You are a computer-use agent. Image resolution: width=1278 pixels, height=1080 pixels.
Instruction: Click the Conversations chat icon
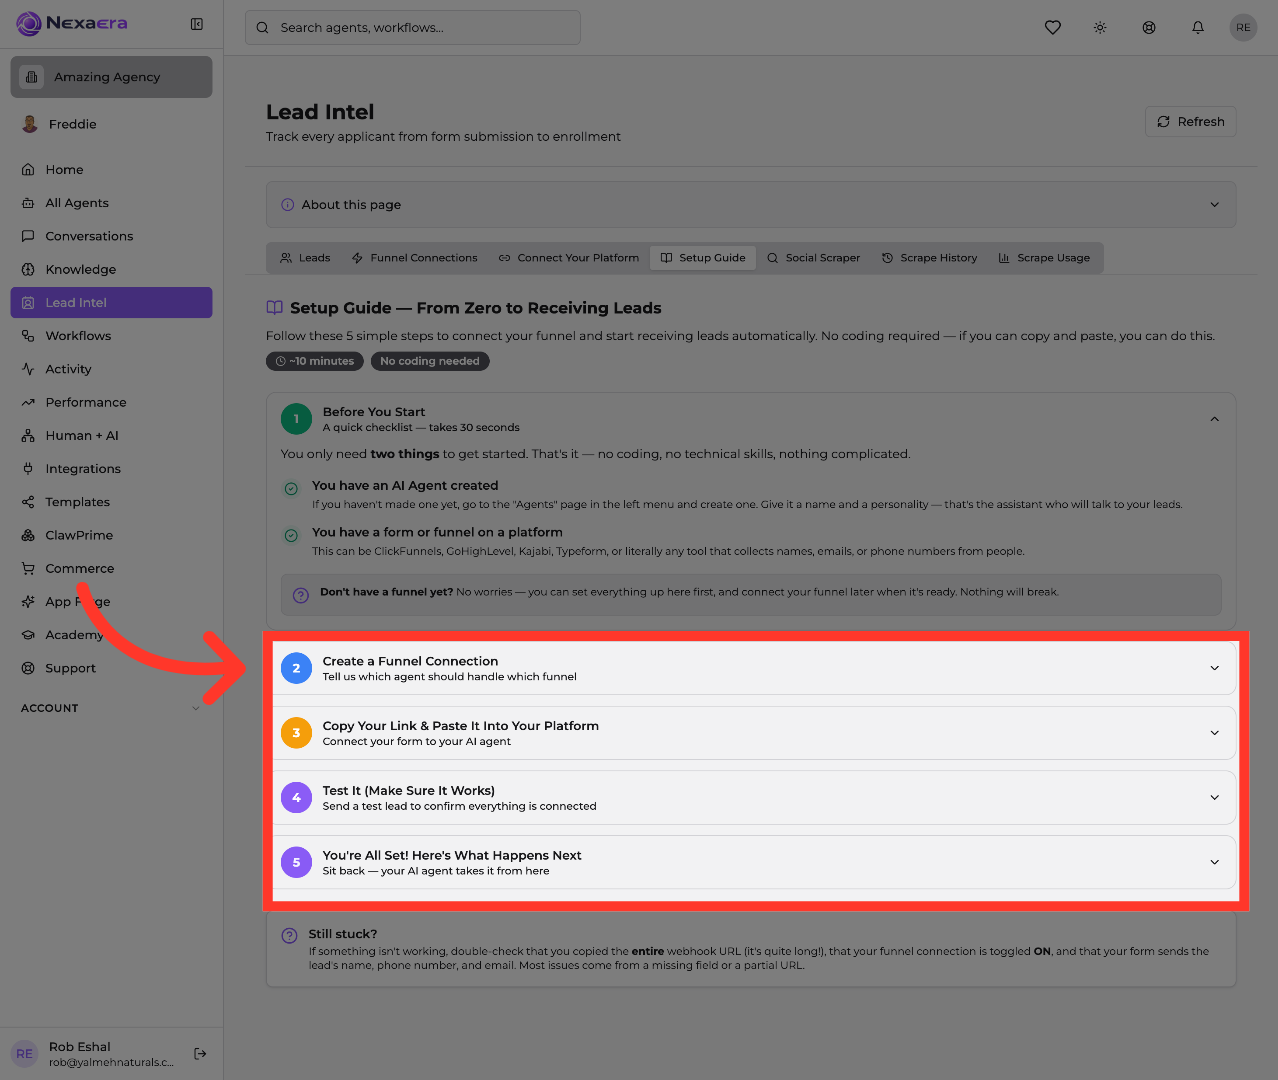[x=28, y=236]
